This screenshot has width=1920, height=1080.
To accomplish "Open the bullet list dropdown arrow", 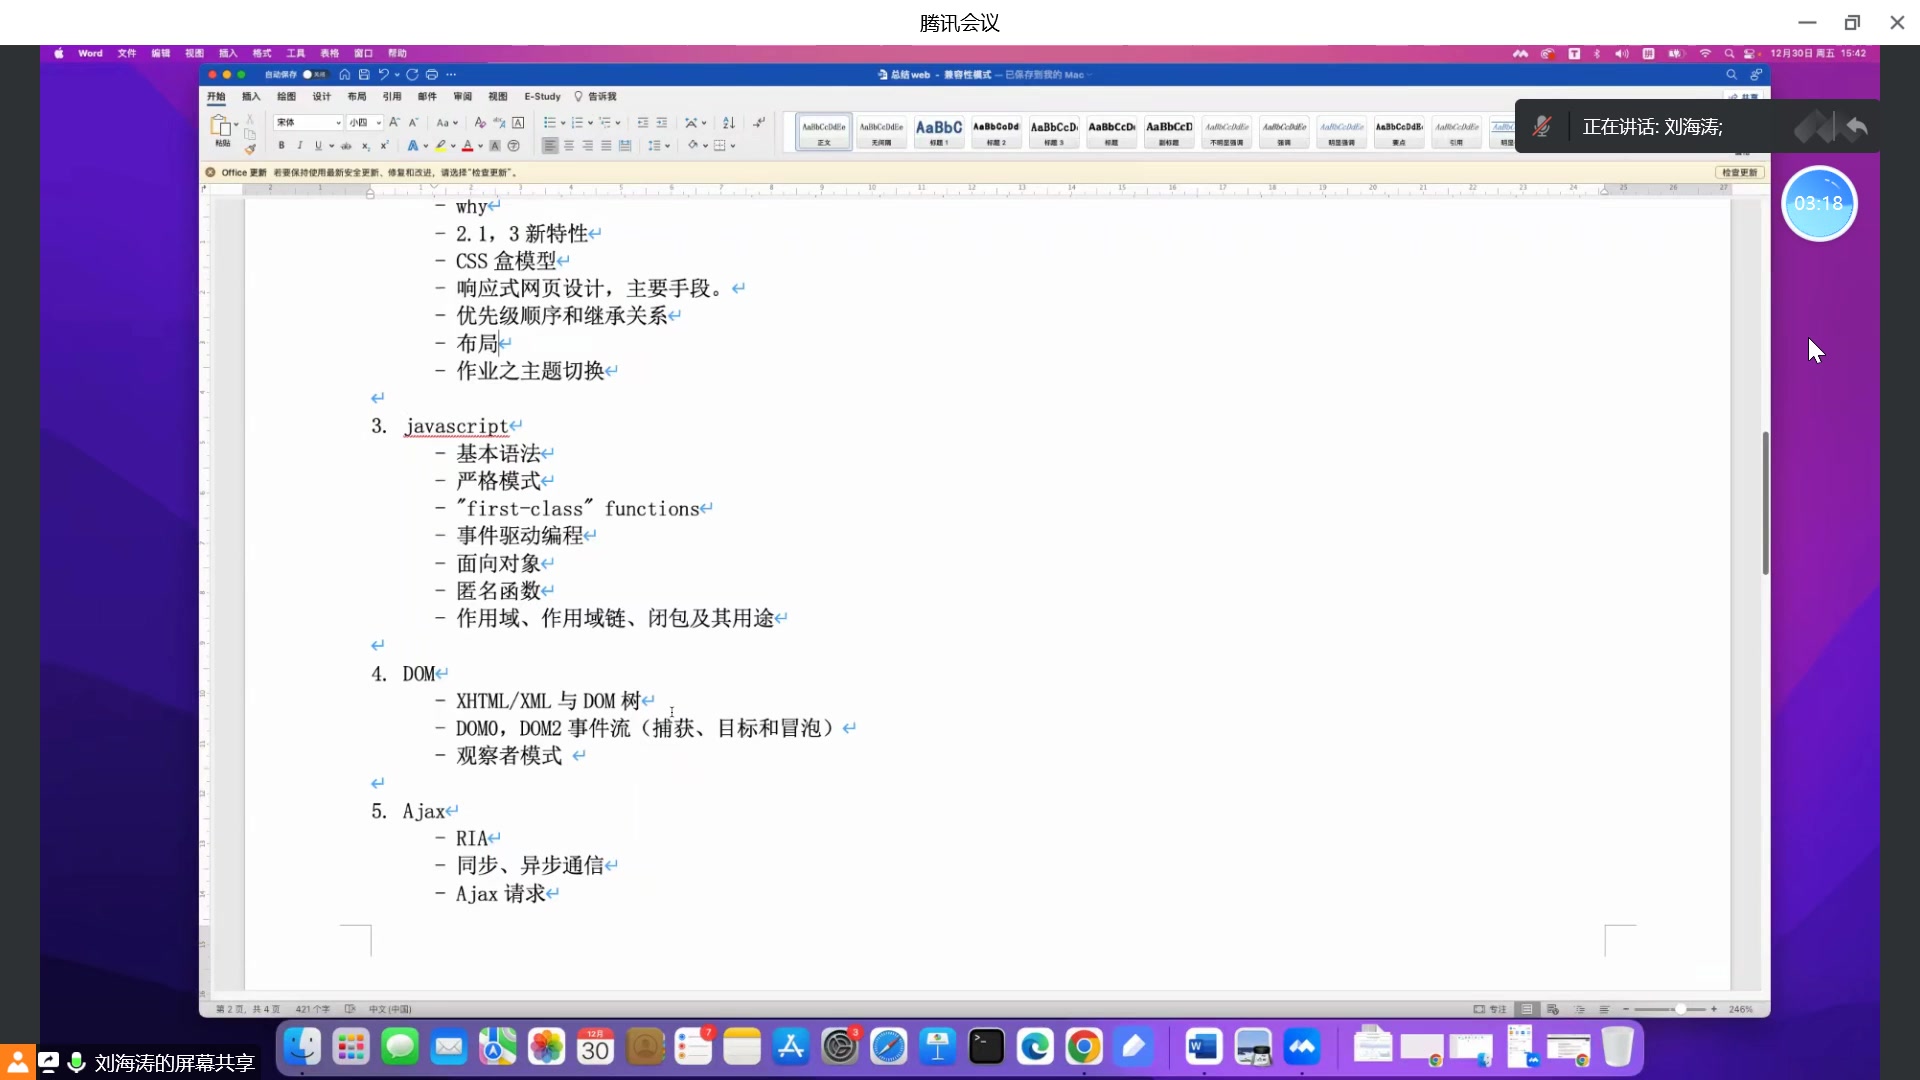I will (x=563, y=123).
